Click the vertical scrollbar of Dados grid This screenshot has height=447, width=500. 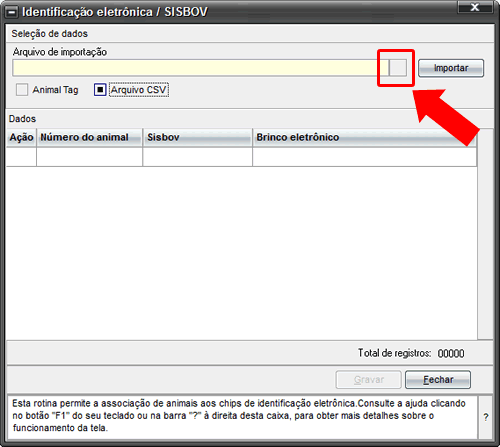(485, 234)
